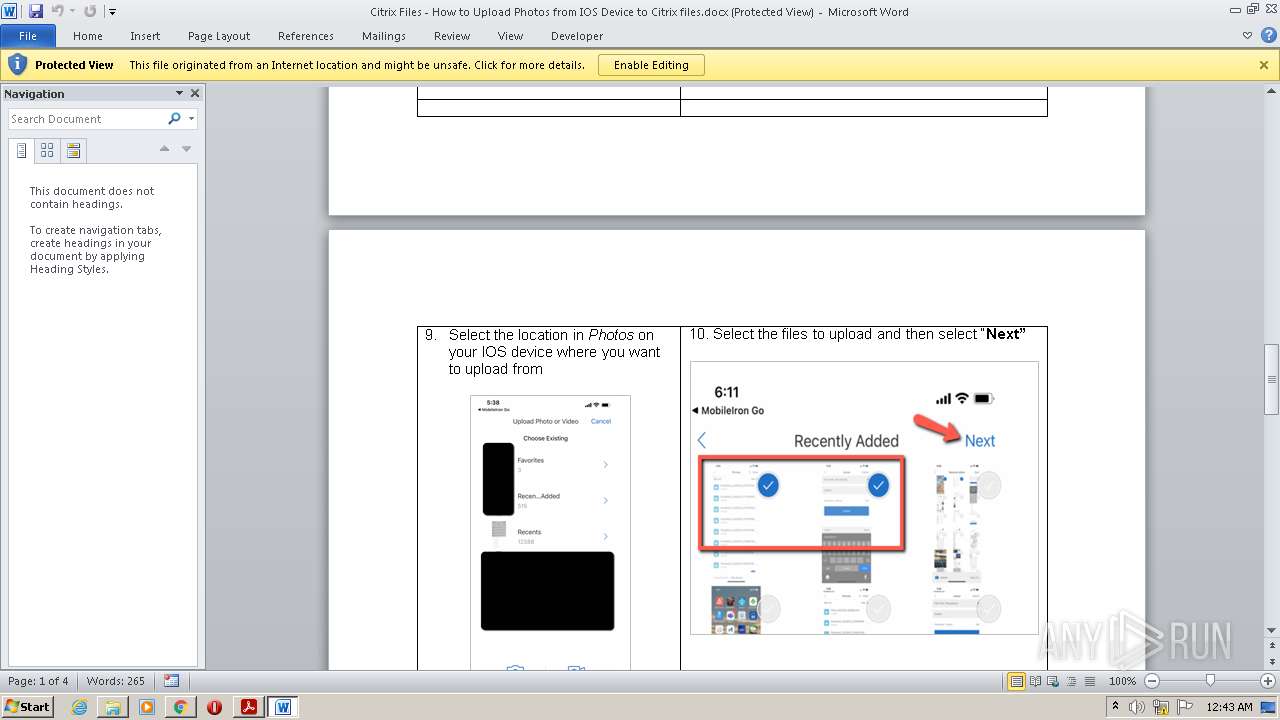This screenshot has width=1280, height=720.
Task: Click the 12:43 AM clock in taskbar
Action: [1229, 707]
